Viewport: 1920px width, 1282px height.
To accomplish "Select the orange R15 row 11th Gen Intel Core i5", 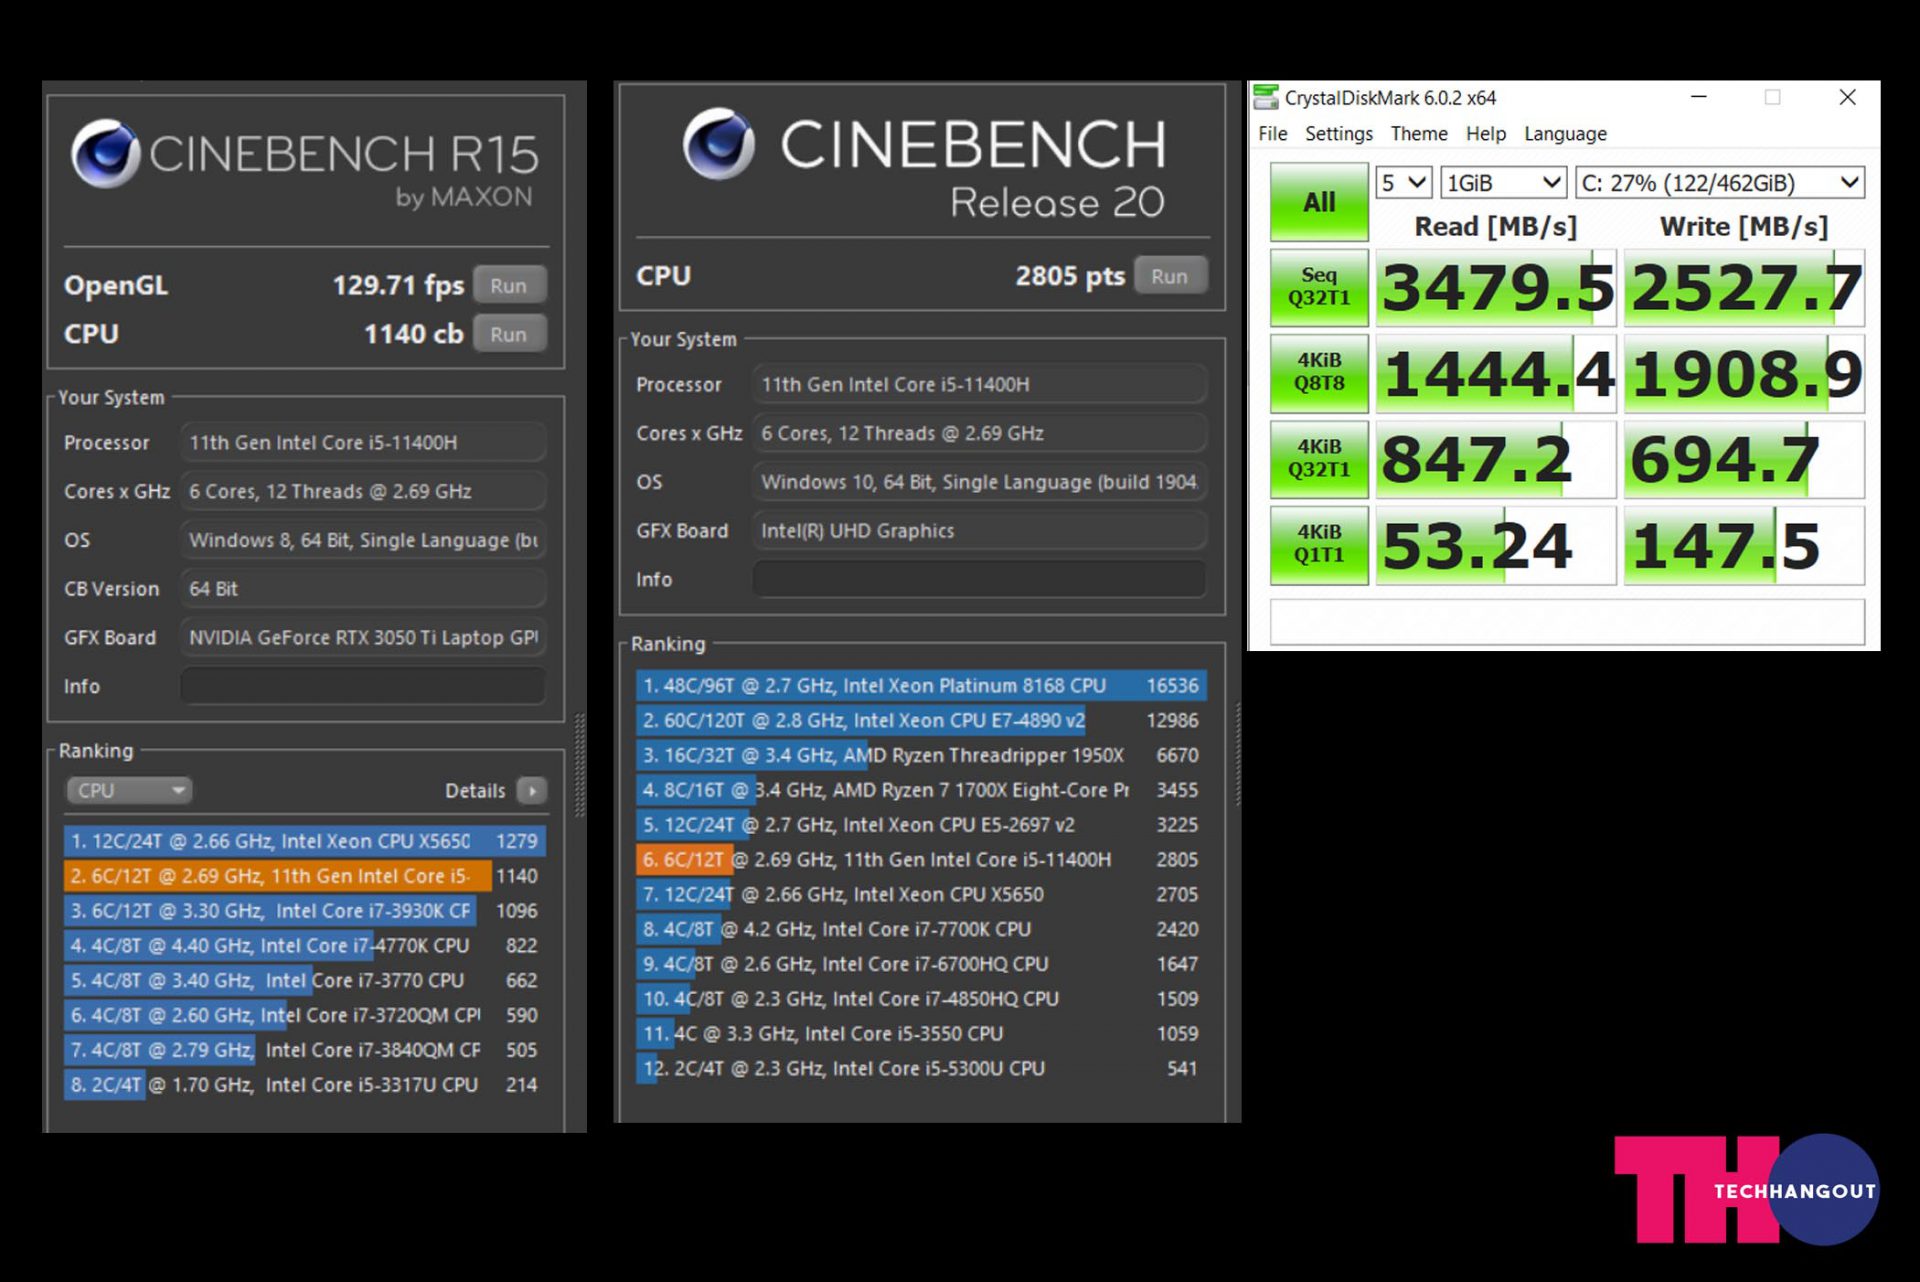I will [x=304, y=876].
